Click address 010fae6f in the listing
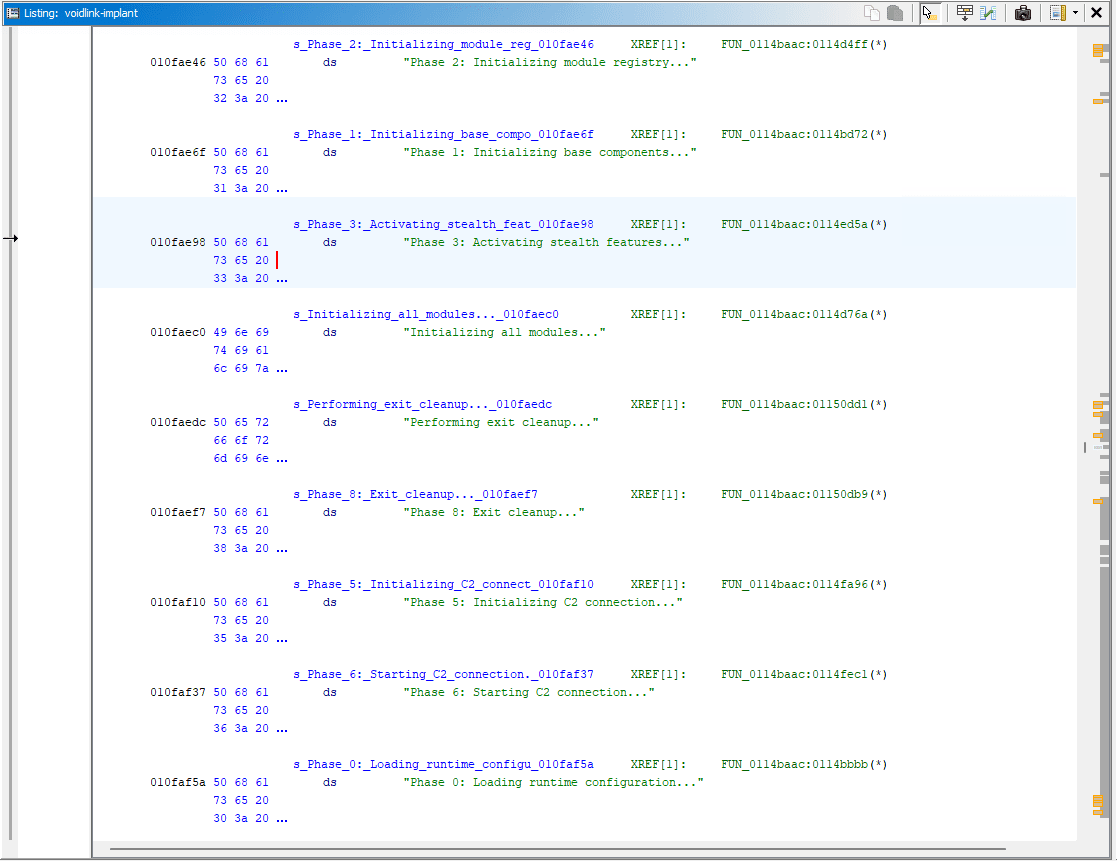This screenshot has height=861, width=1117. click(178, 152)
